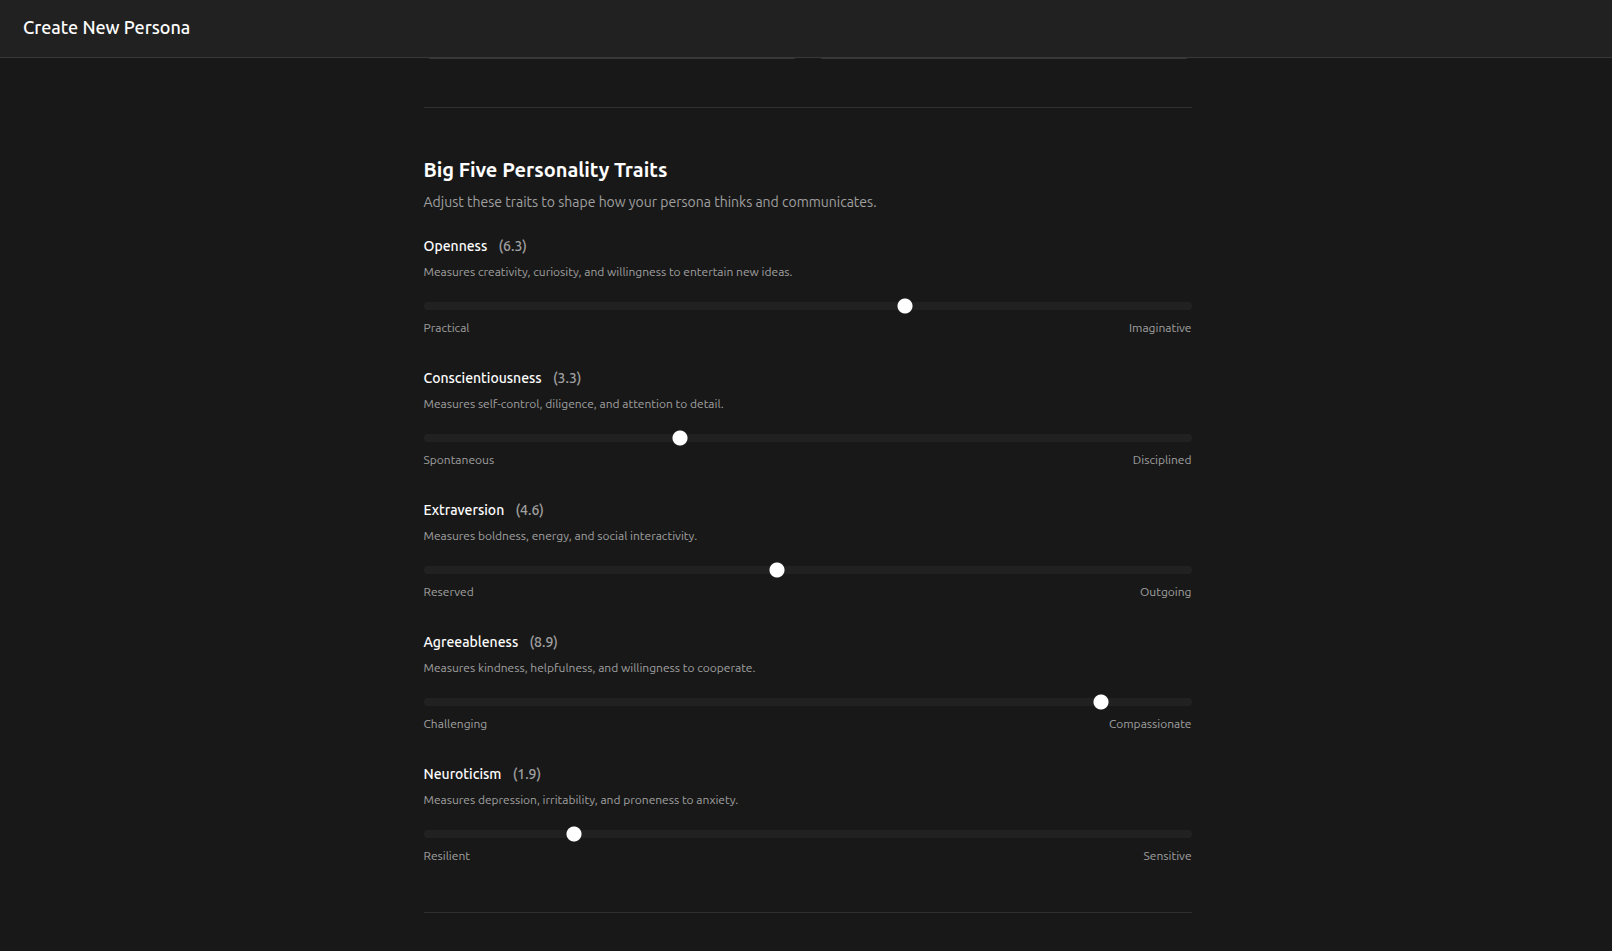1612x951 pixels.
Task: Adjust the Openness slider handle
Action: (x=904, y=306)
